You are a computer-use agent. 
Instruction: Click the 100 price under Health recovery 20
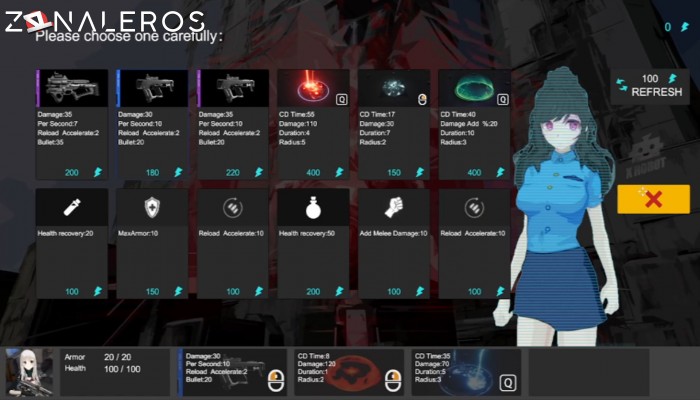(72, 292)
